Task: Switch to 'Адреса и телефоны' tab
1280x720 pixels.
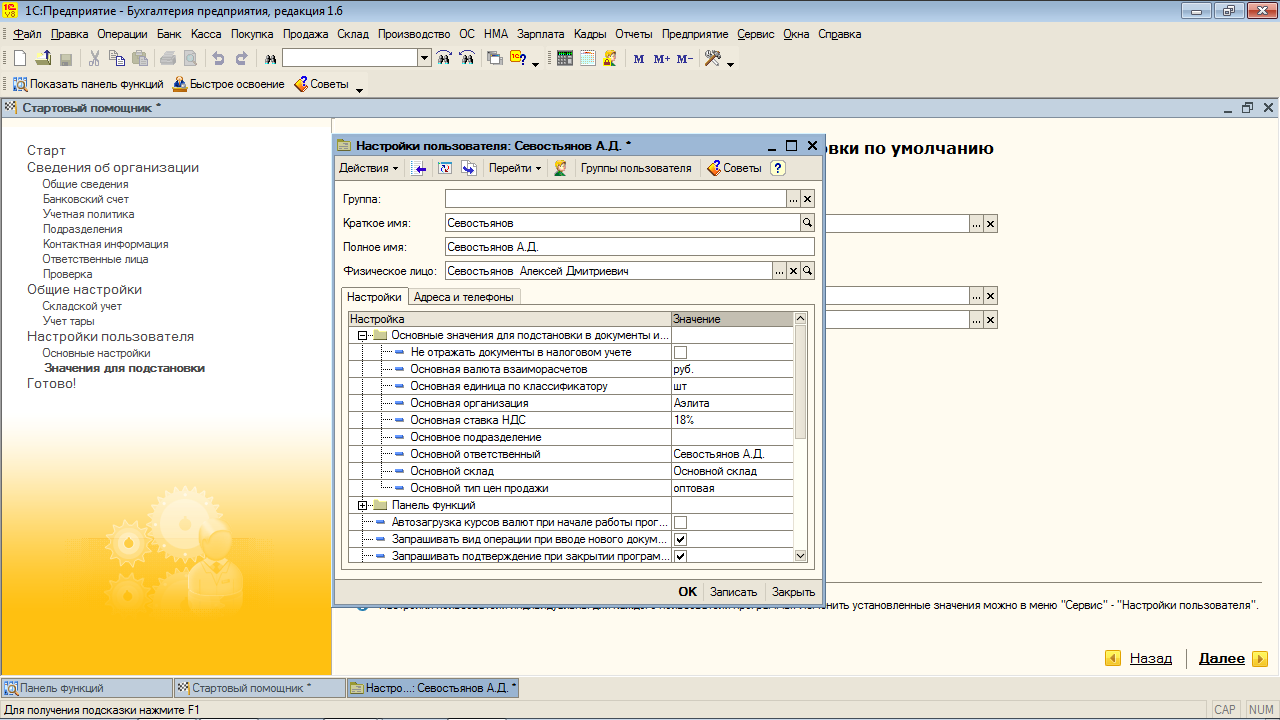Action: 464,297
